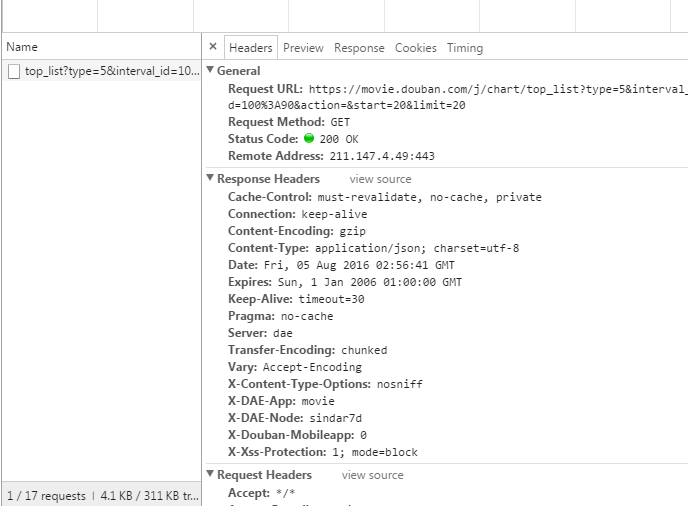
Task: Click the Remote Address value
Action: (x=382, y=156)
